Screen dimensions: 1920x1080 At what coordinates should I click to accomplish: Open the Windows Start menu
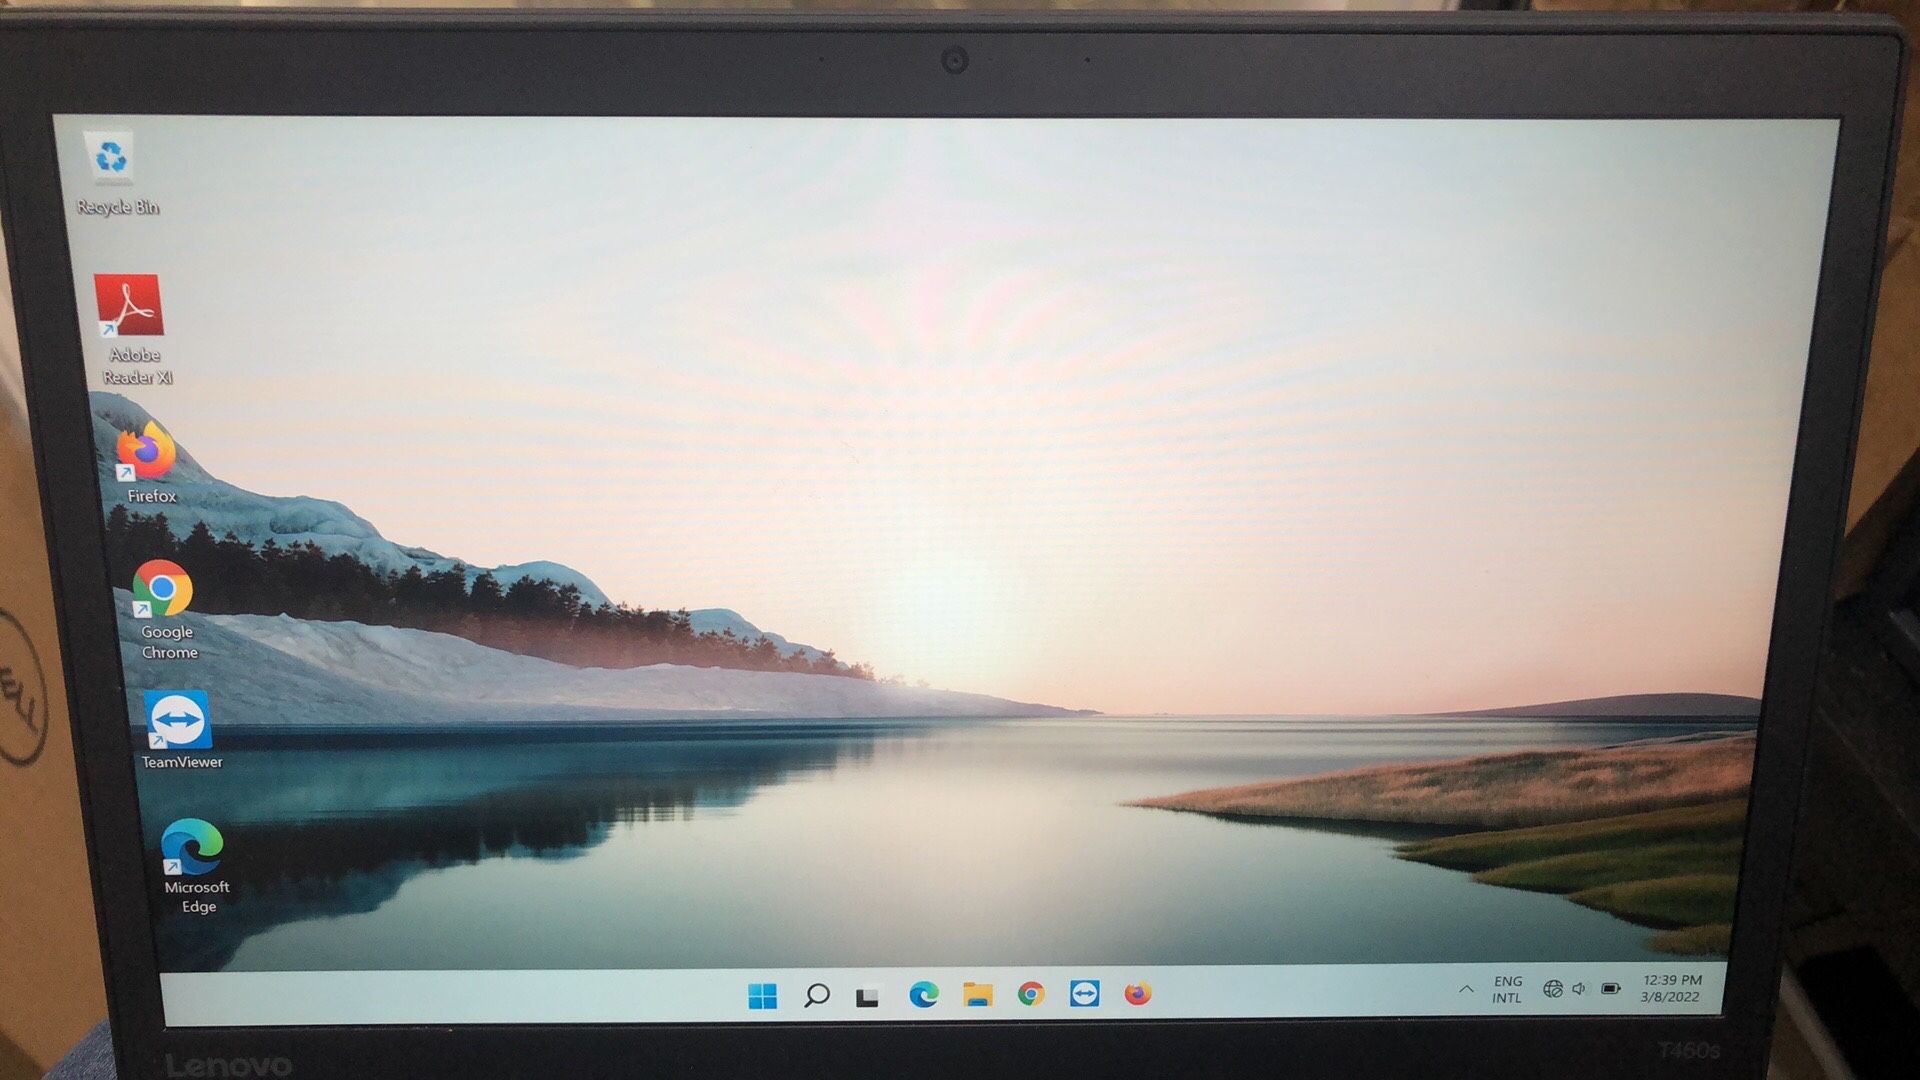point(763,995)
